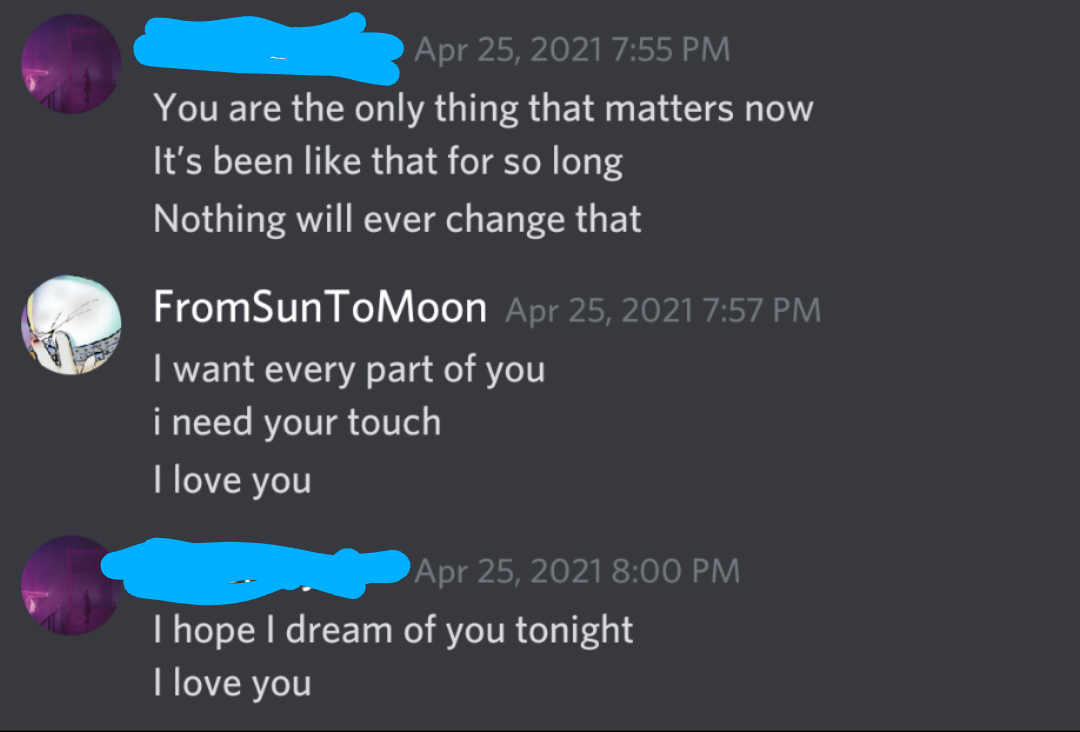
Task: Select the 8:00 PM "I love you" message
Action: 232,683
